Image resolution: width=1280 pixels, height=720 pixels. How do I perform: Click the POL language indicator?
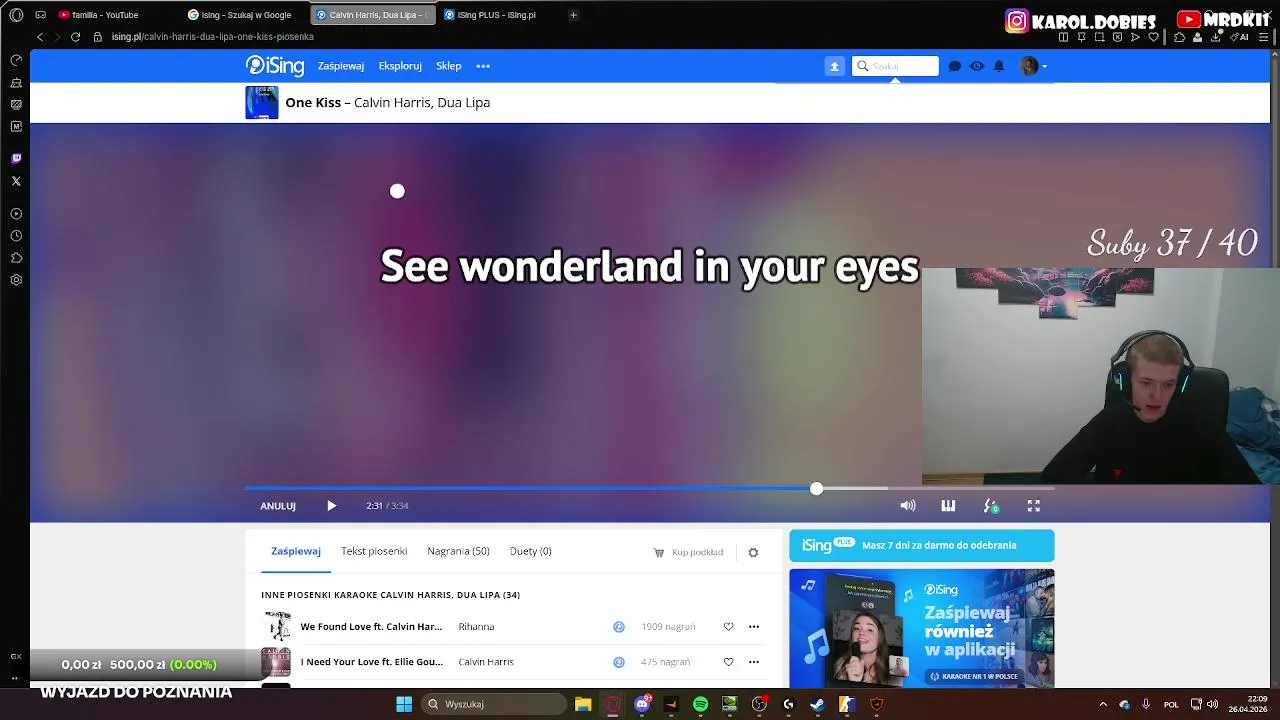(x=1171, y=704)
